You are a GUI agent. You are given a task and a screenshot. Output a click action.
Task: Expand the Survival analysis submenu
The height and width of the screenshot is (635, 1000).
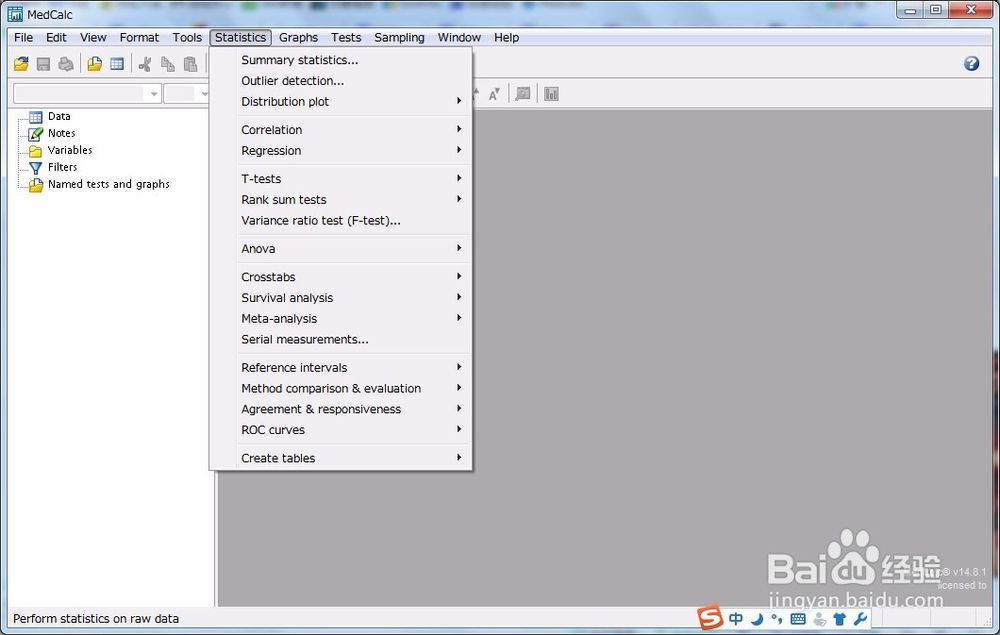click(x=351, y=298)
